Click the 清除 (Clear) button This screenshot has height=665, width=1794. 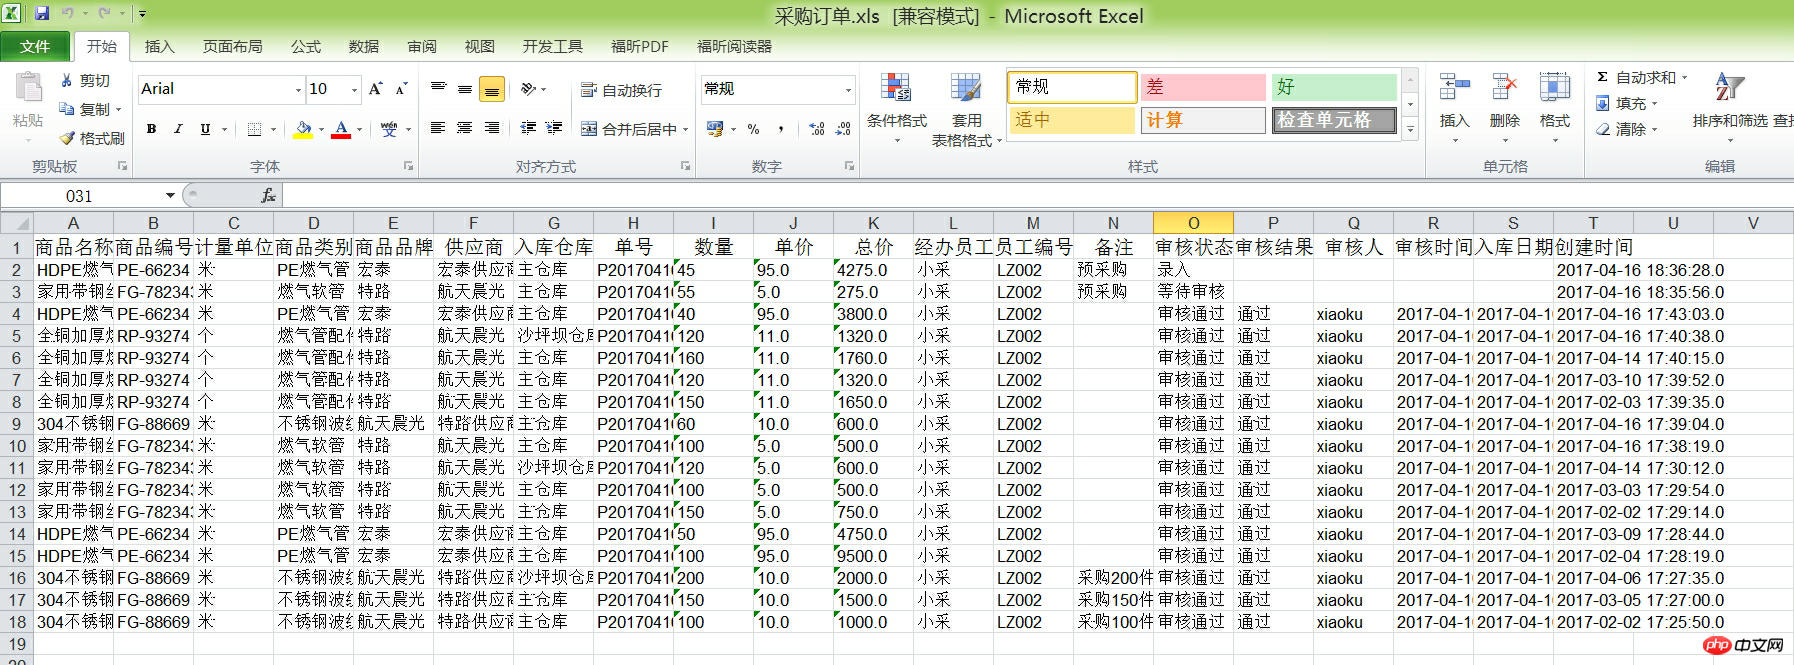pyautogui.click(x=1627, y=129)
